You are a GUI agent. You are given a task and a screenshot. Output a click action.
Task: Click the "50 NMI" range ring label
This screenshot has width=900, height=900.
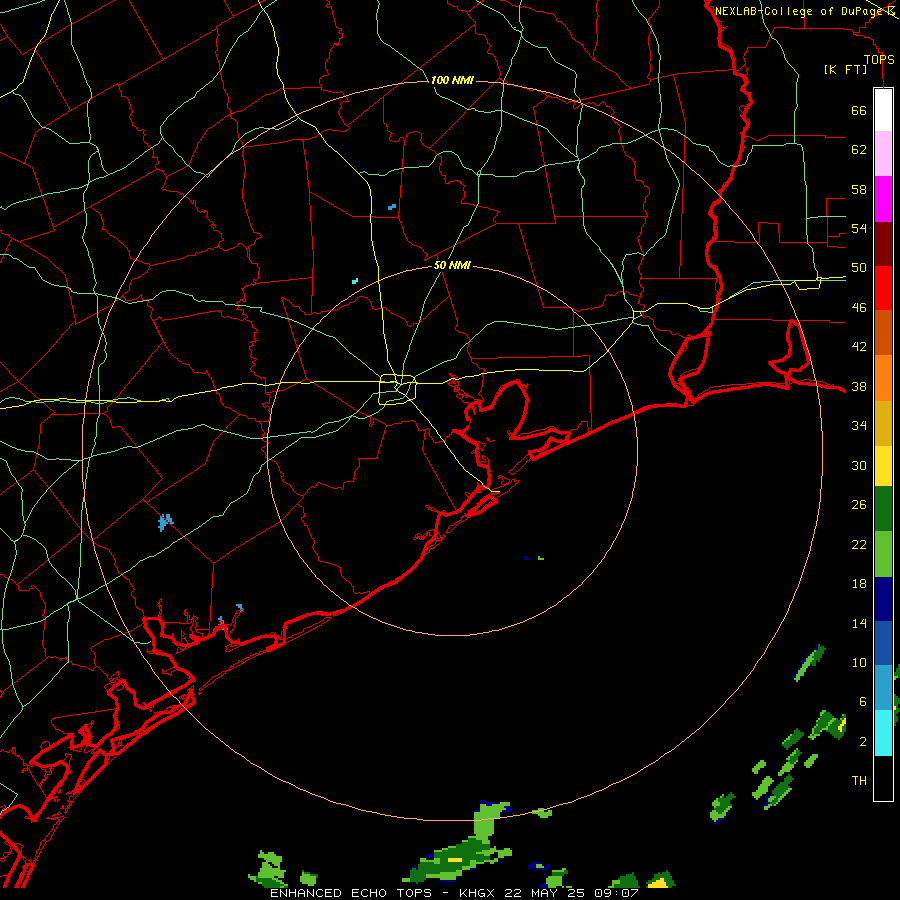(452, 265)
